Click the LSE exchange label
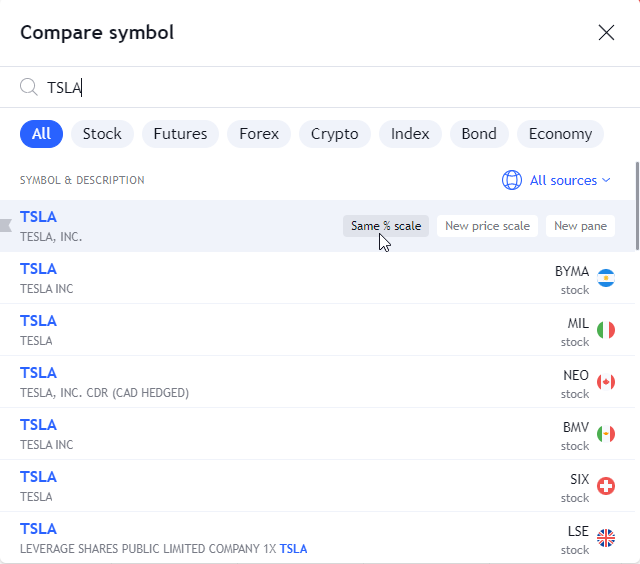Viewport: 640px width, 564px height. [x=578, y=531]
